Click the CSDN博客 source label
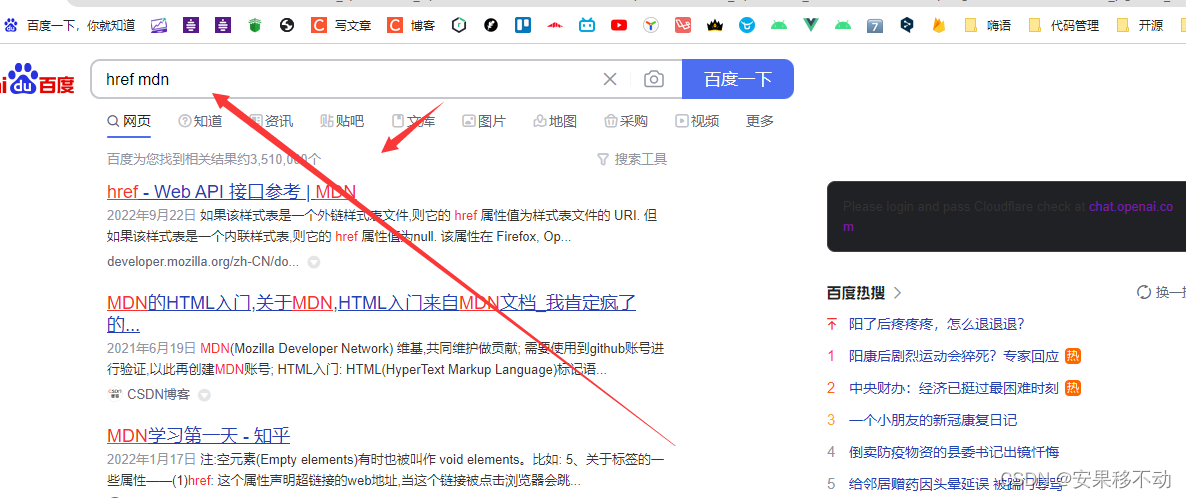The height and width of the screenshot is (498, 1186). 158,395
